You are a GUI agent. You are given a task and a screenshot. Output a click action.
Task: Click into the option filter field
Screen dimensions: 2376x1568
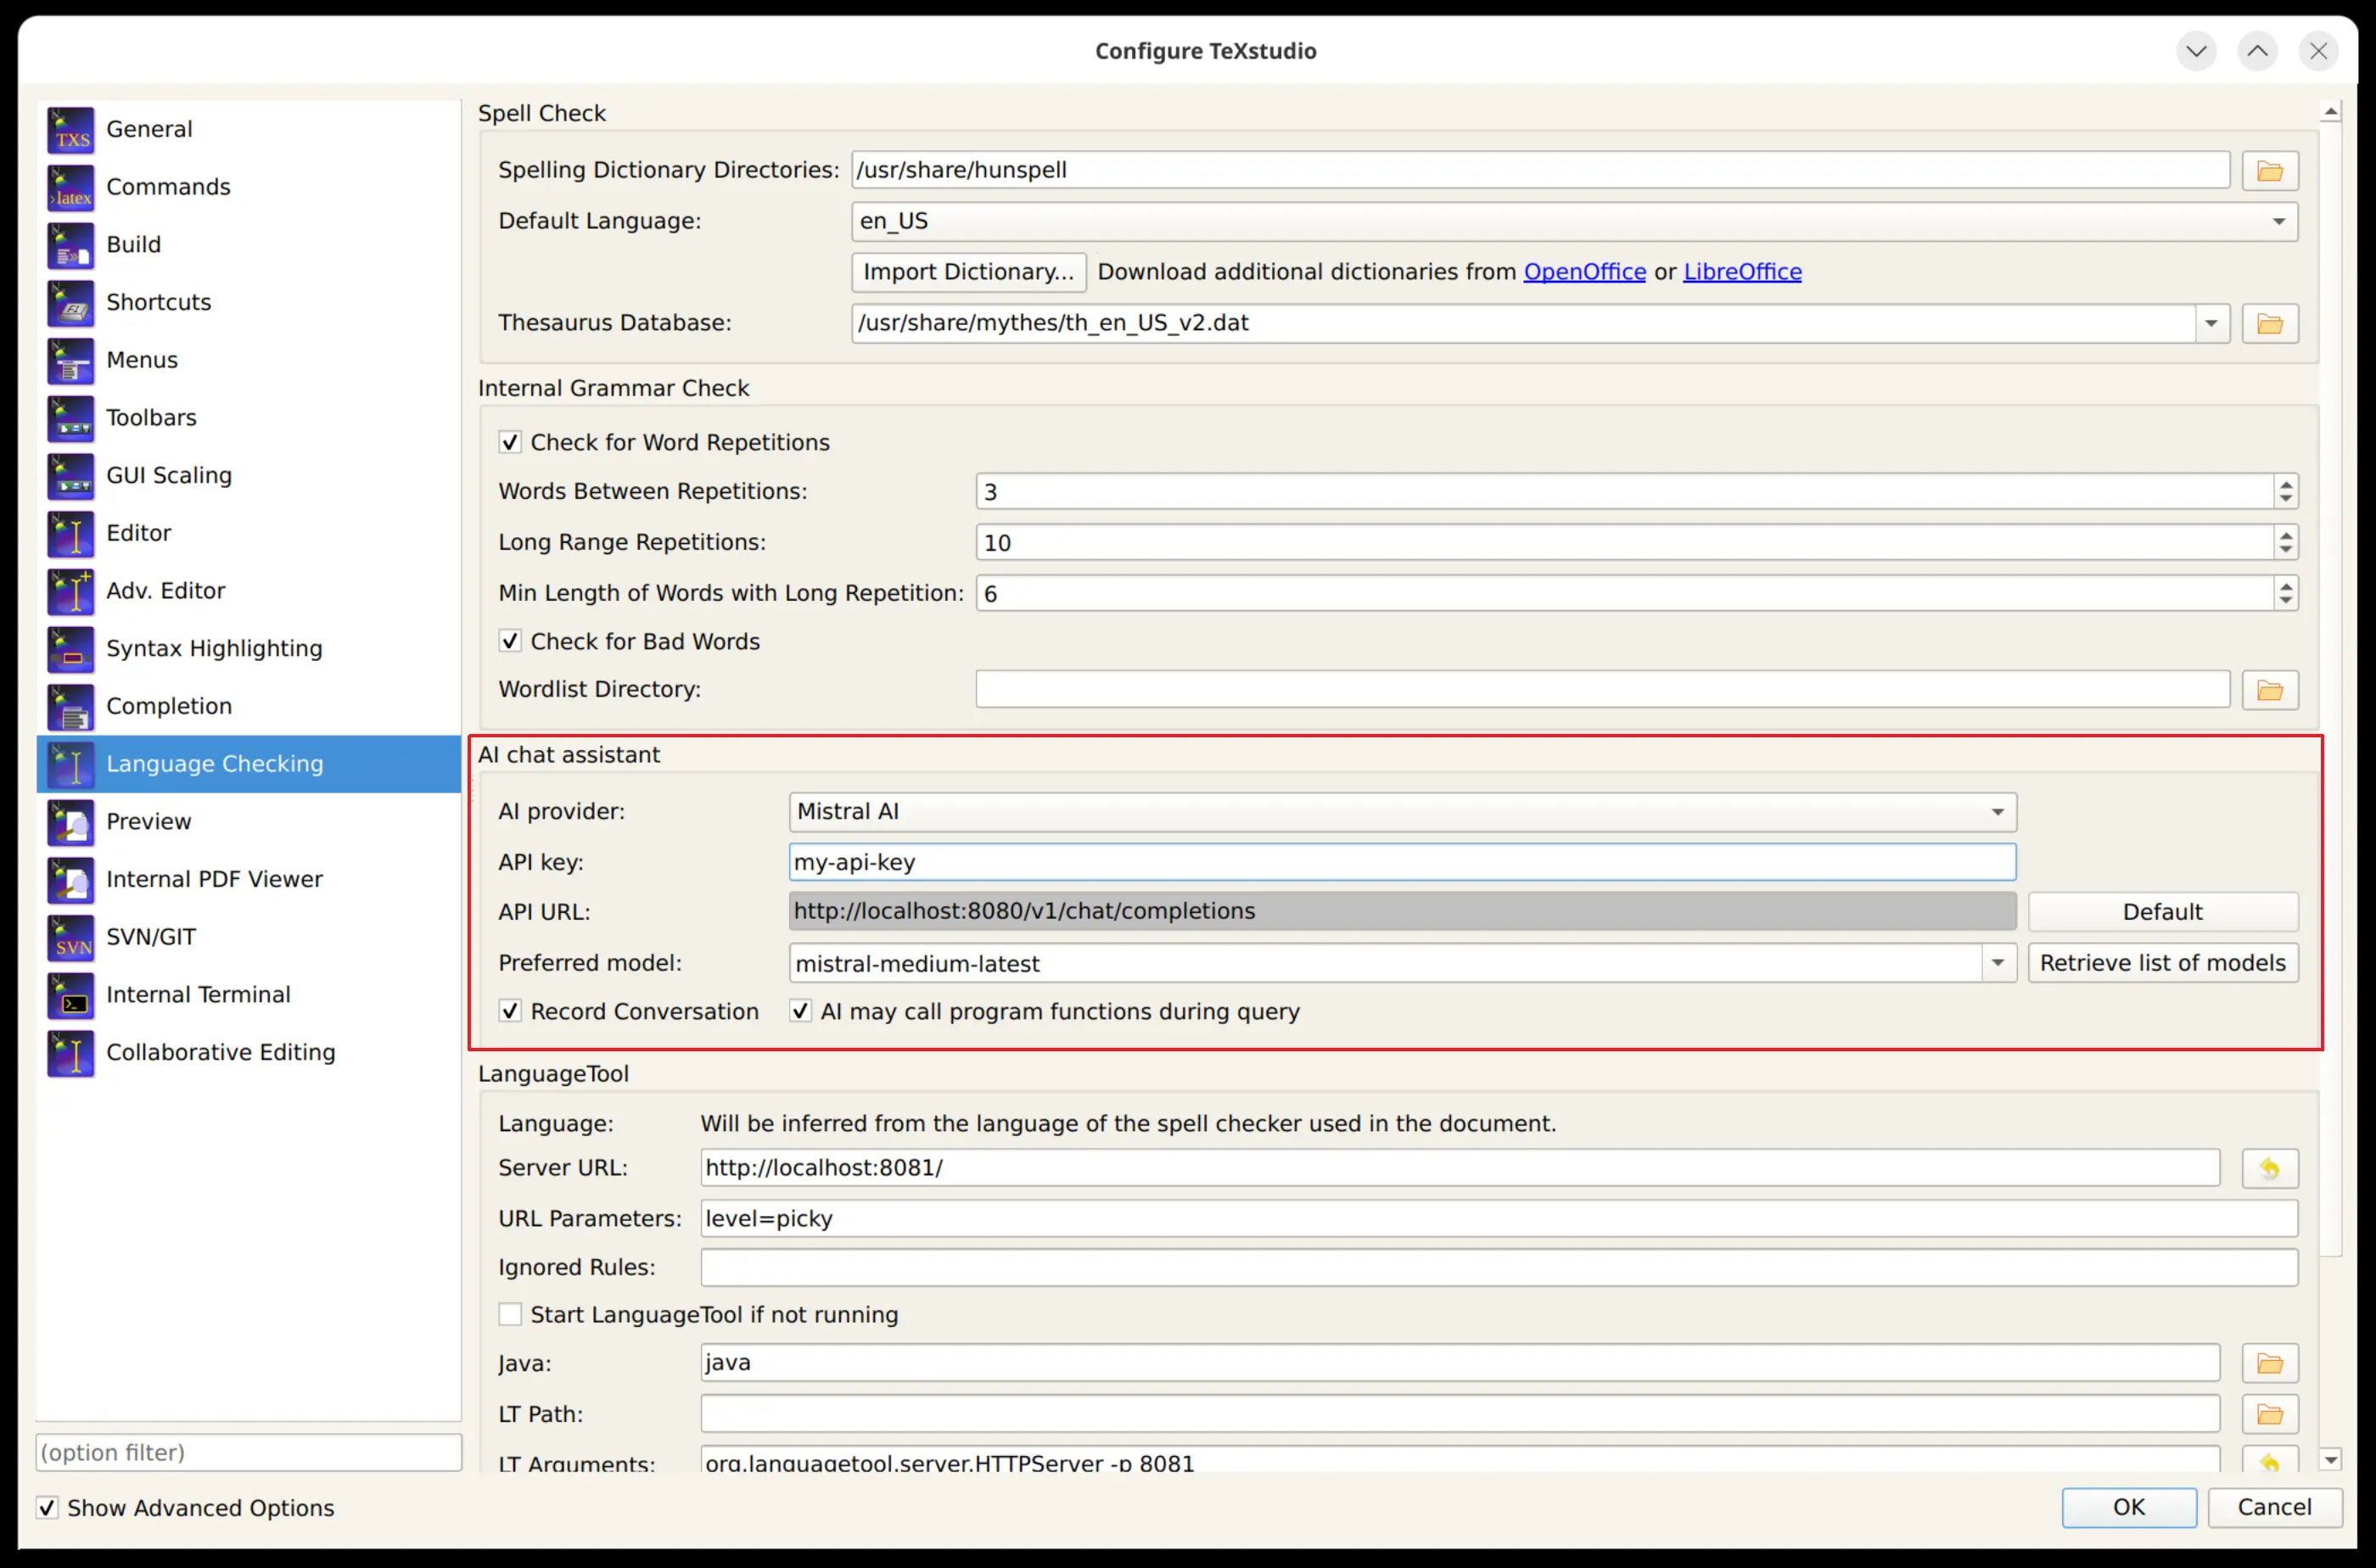click(248, 1452)
